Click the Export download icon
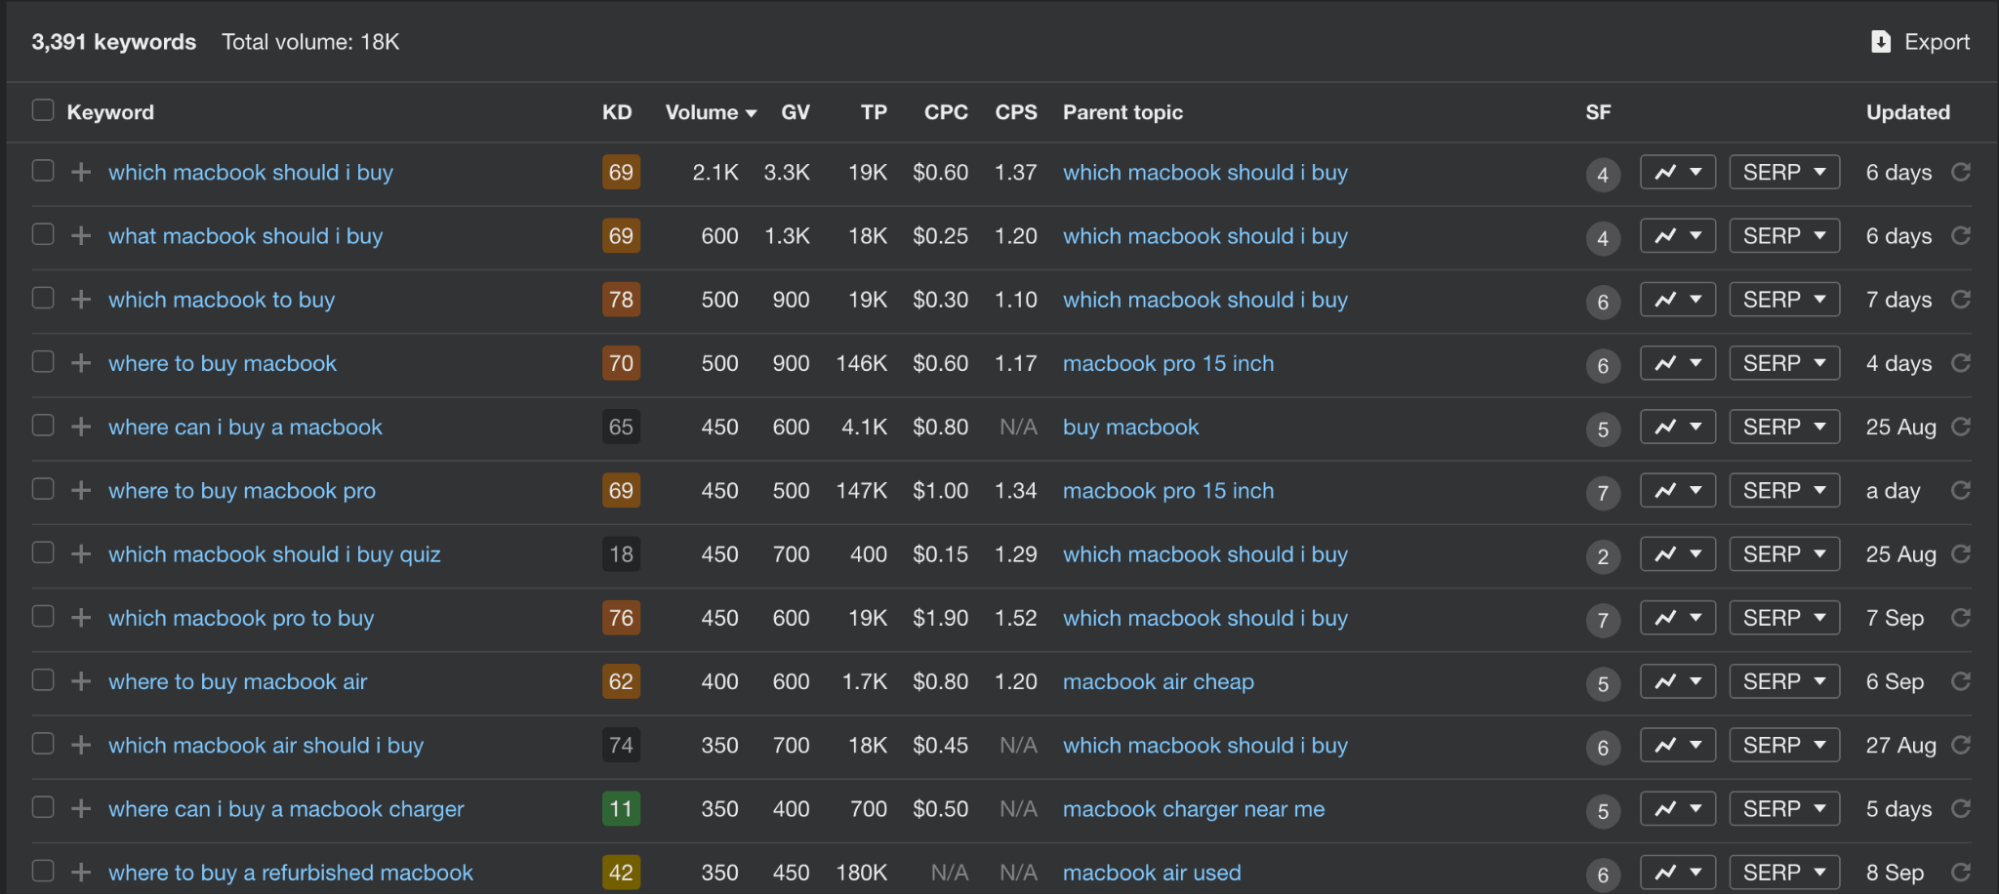Viewport: 1999px width, 895px height. click(x=1881, y=42)
